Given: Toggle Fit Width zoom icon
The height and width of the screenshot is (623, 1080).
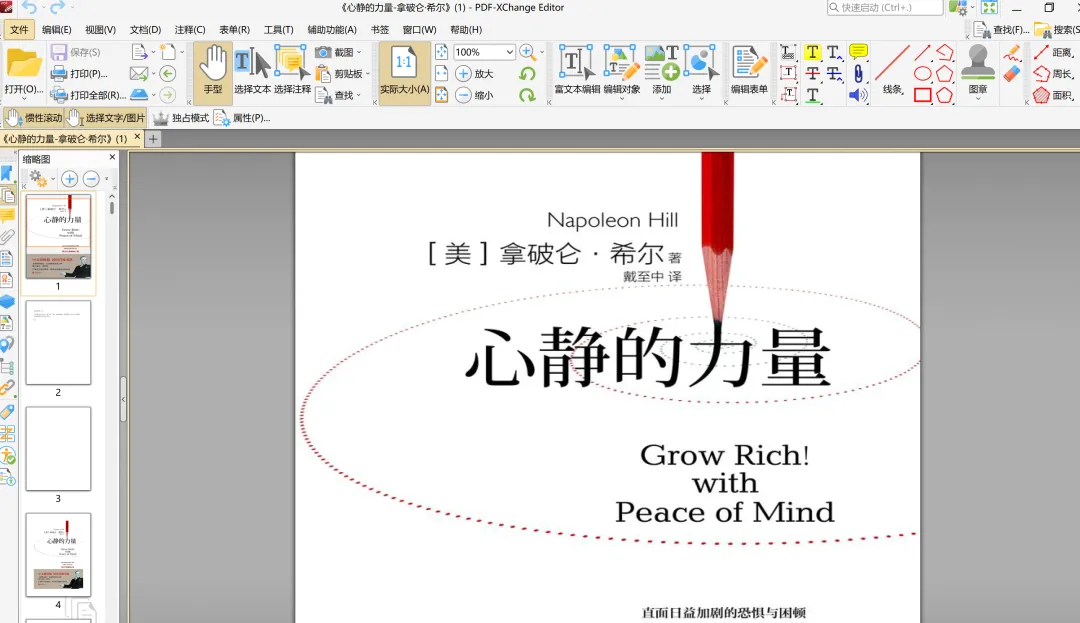Looking at the screenshot, I should [x=442, y=73].
